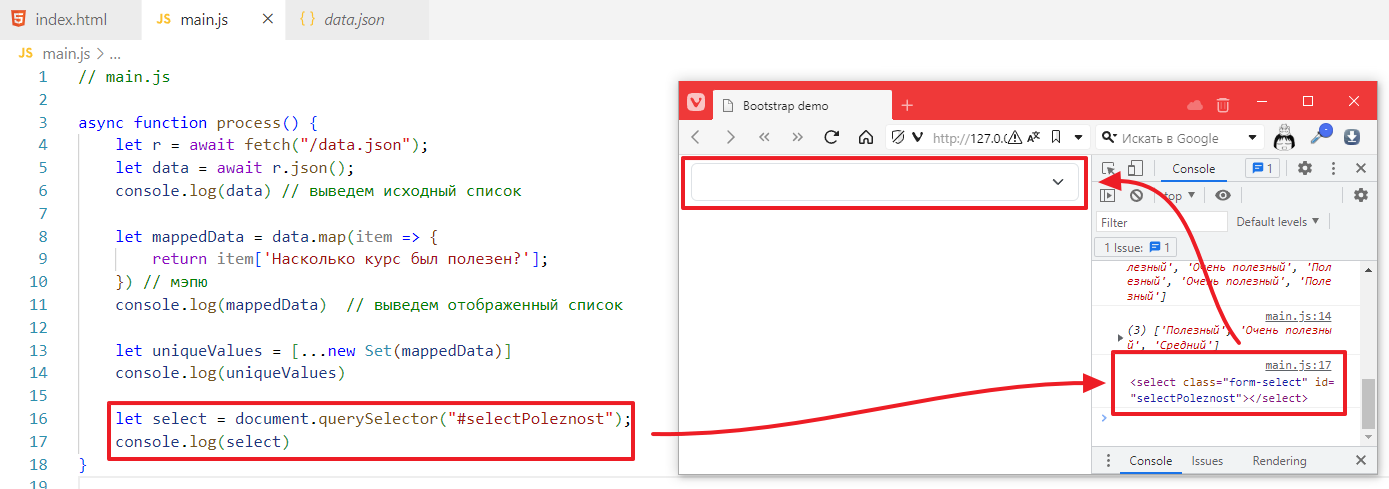Viewport: 1389px width, 489px height.
Task: Click the console vertical scrollbar thumb
Action: pyautogui.click(x=1367, y=400)
